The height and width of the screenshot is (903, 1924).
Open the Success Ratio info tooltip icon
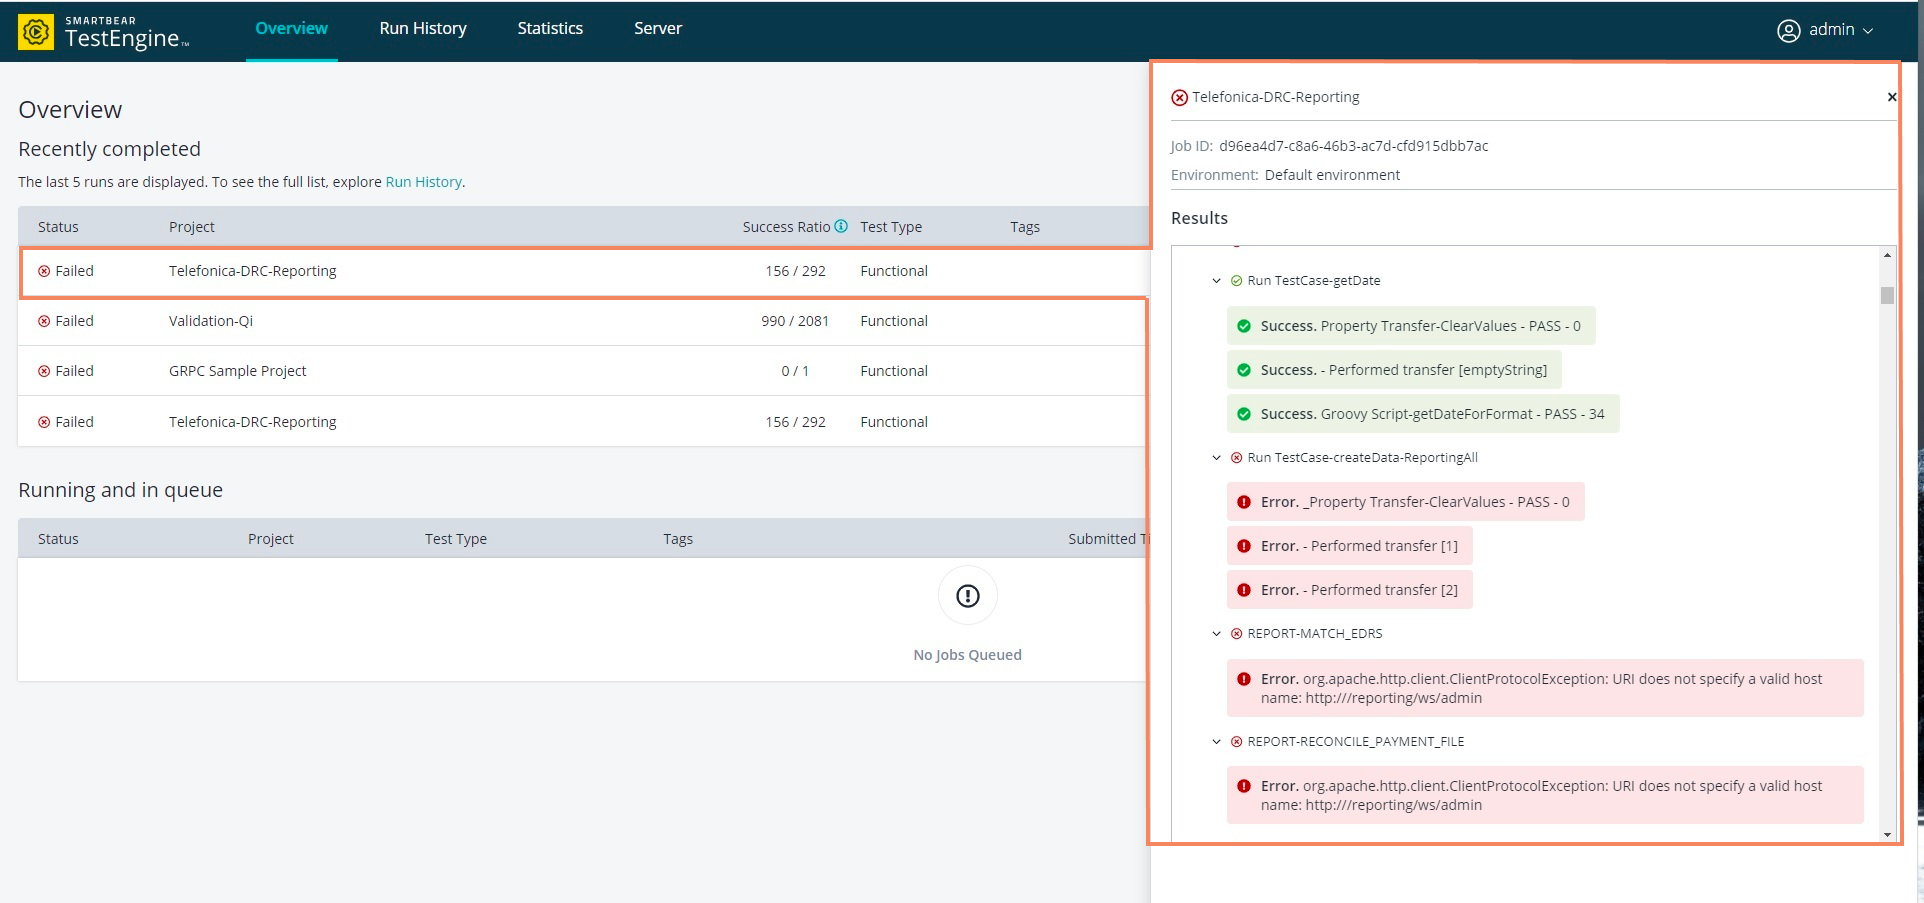[841, 226]
